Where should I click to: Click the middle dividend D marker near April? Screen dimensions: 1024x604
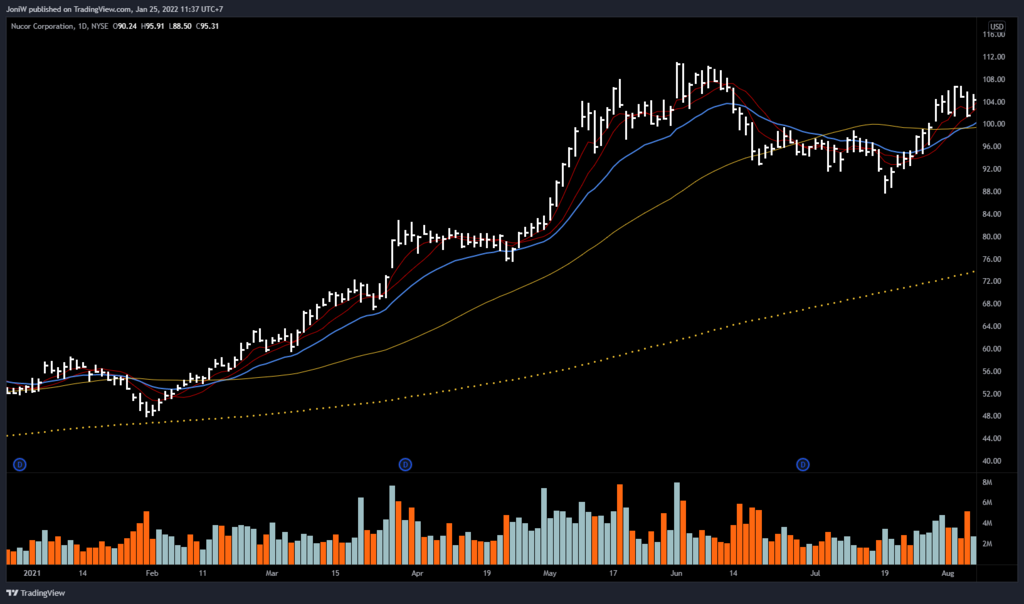pos(405,464)
